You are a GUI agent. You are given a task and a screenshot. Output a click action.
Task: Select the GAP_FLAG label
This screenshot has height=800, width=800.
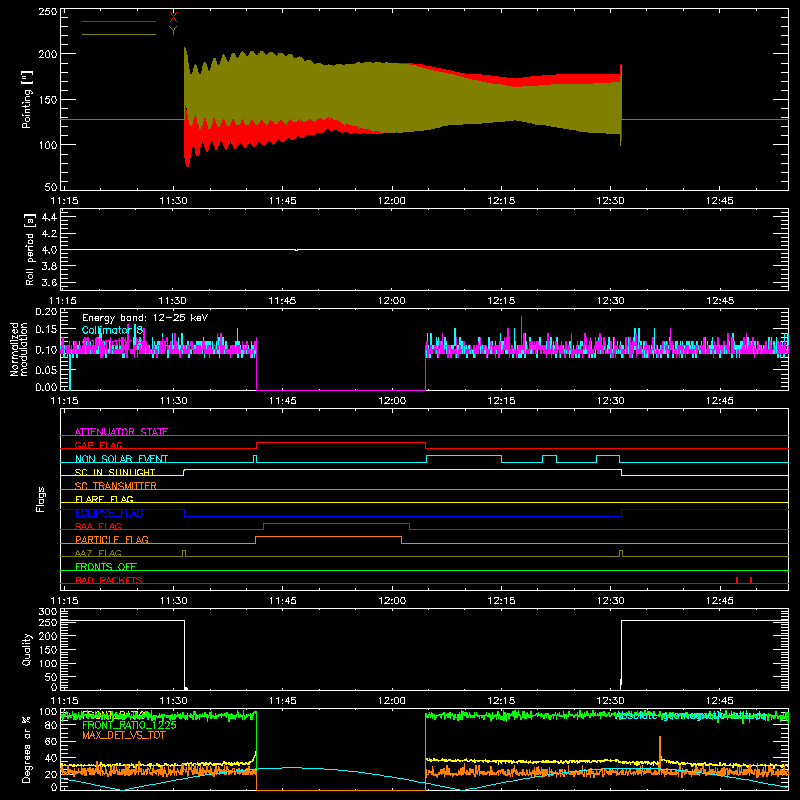click(99, 445)
